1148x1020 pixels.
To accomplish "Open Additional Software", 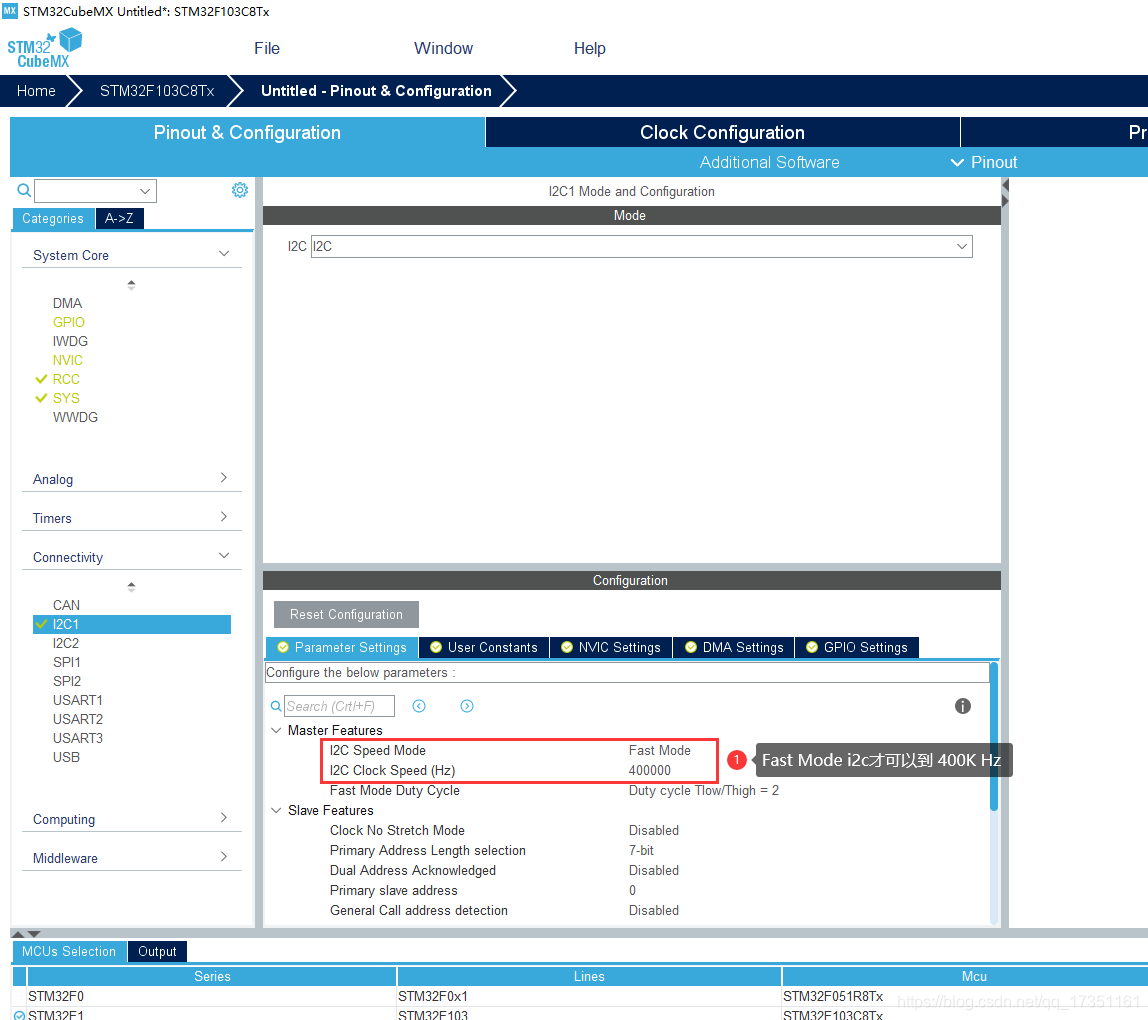I will (x=769, y=163).
